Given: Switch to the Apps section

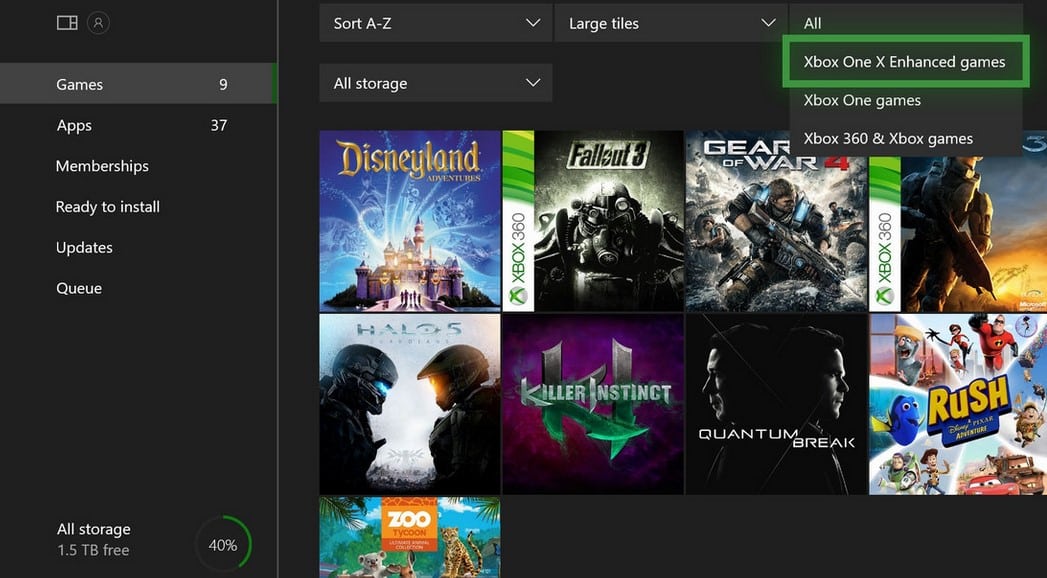Looking at the screenshot, I should [73, 125].
